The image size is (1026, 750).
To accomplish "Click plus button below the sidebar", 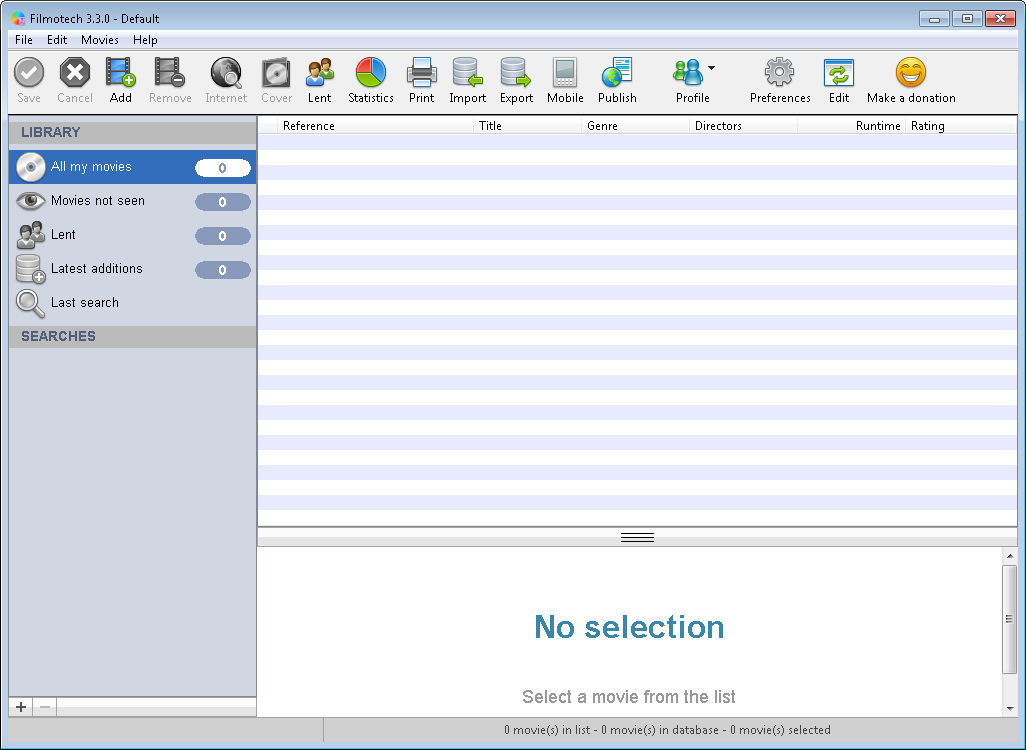I will pyautogui.click(x=21, y=707).
